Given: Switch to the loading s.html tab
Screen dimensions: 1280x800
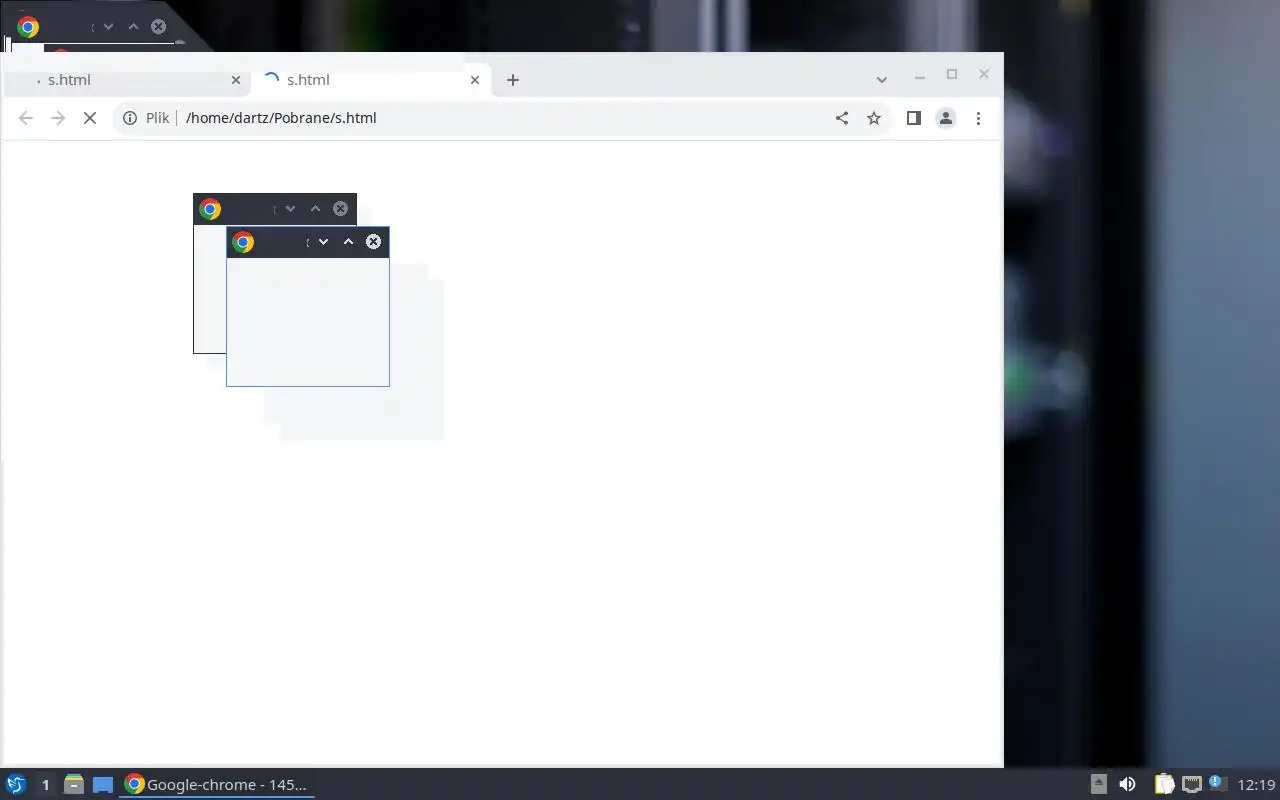Looking at the screenshot, I should (370, 80).
